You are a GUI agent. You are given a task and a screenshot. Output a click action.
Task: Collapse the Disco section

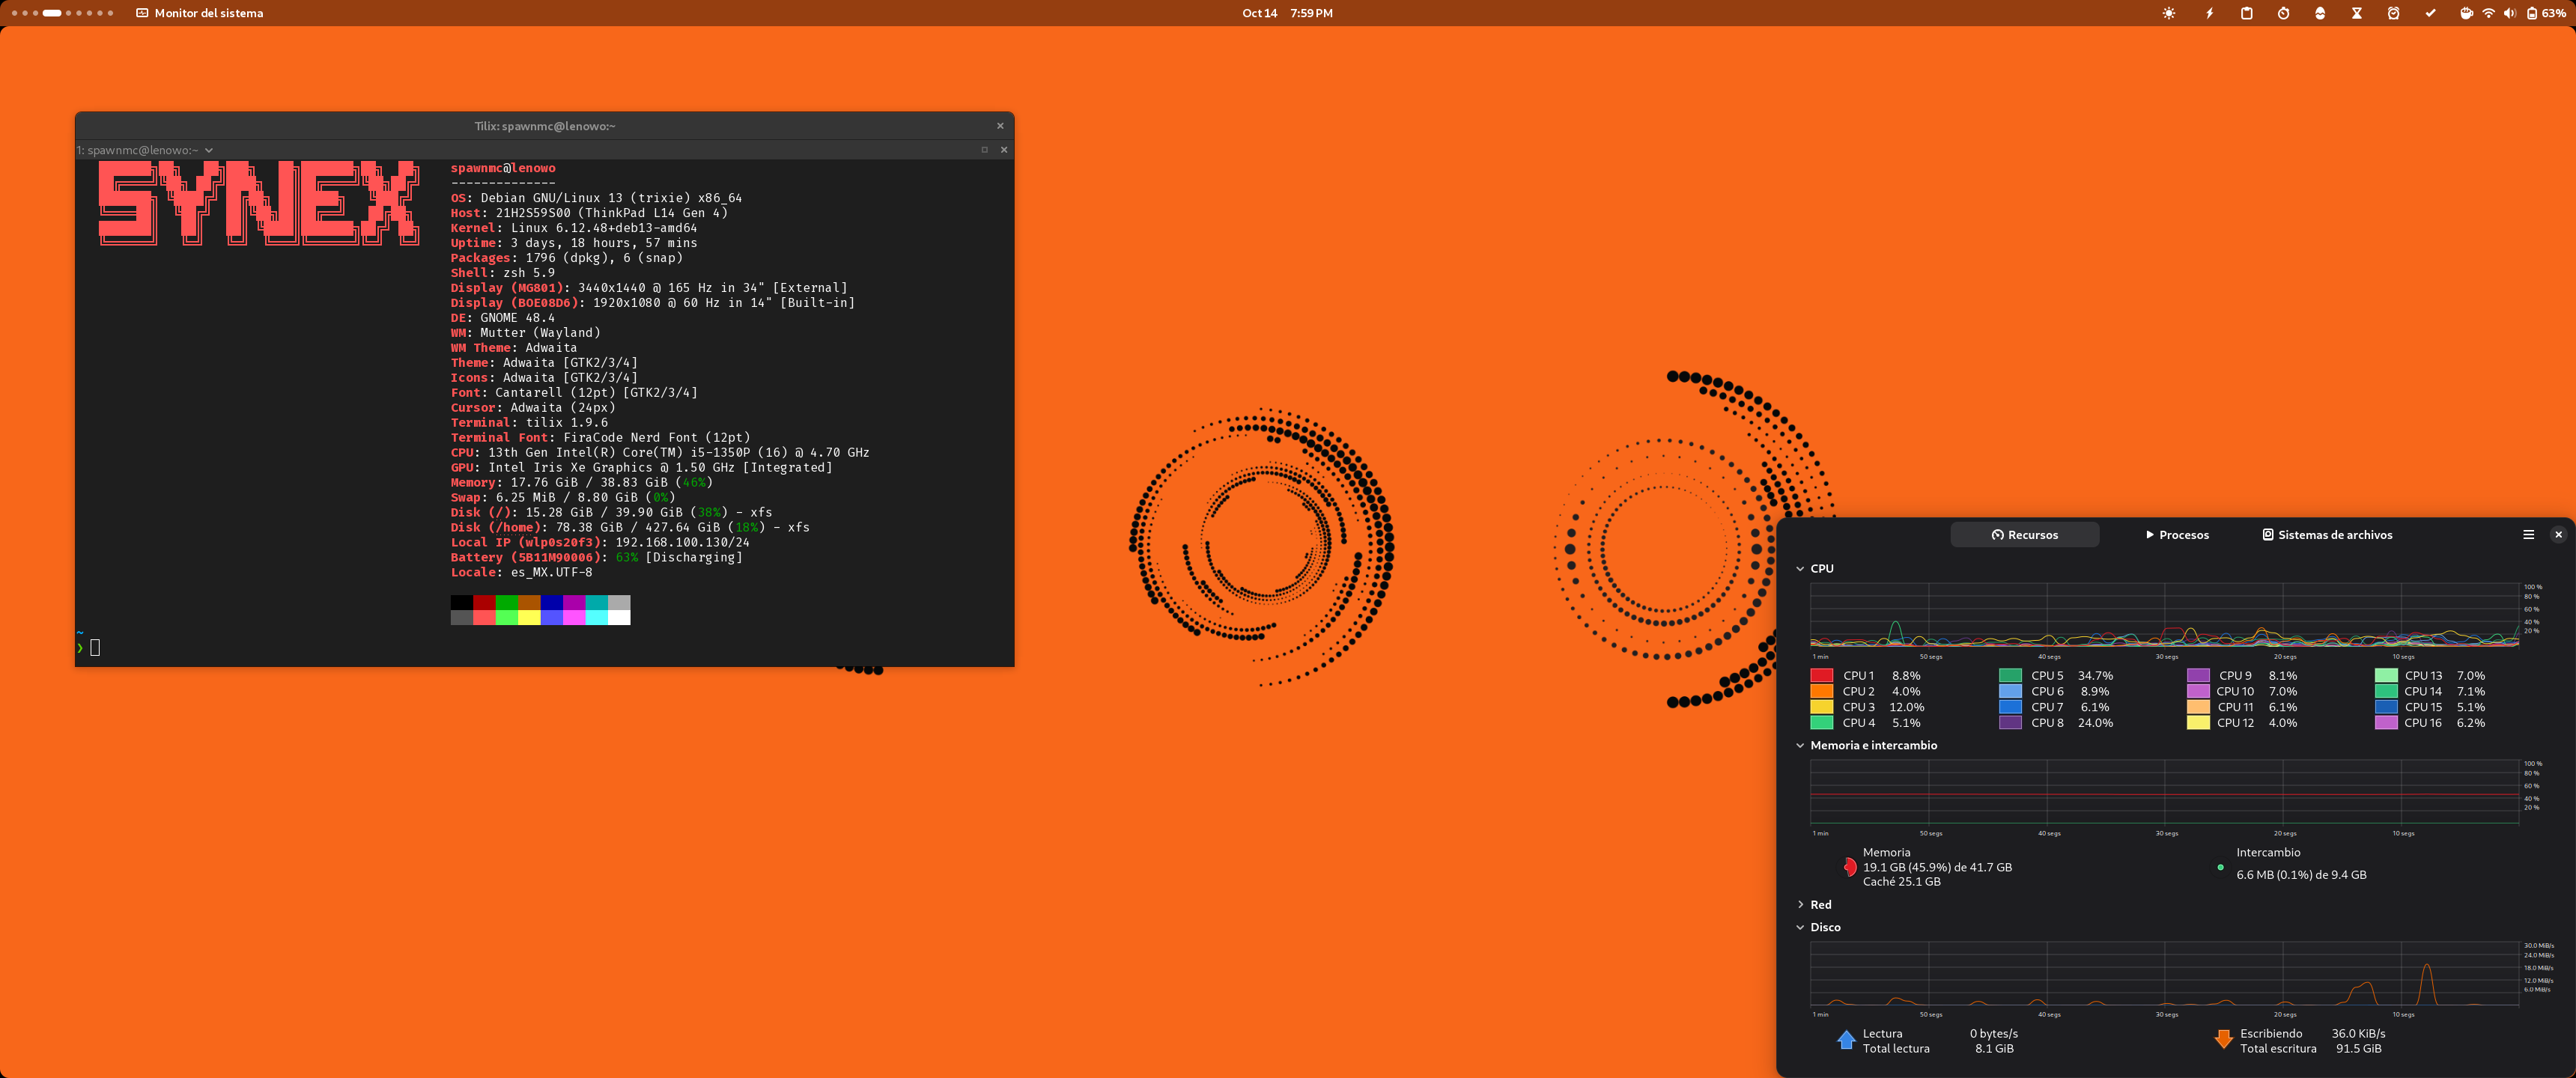pyautogui.click(x=1800, y=927)
